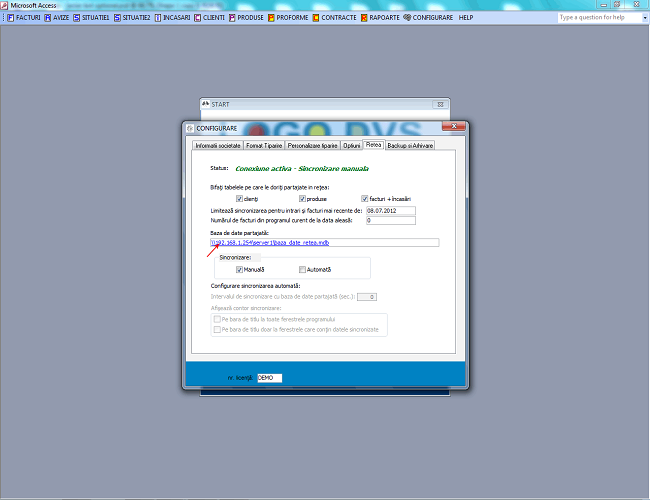Open the help question dropdown arrow
This screenshot has width=650, height=500.
pos(645,17)
